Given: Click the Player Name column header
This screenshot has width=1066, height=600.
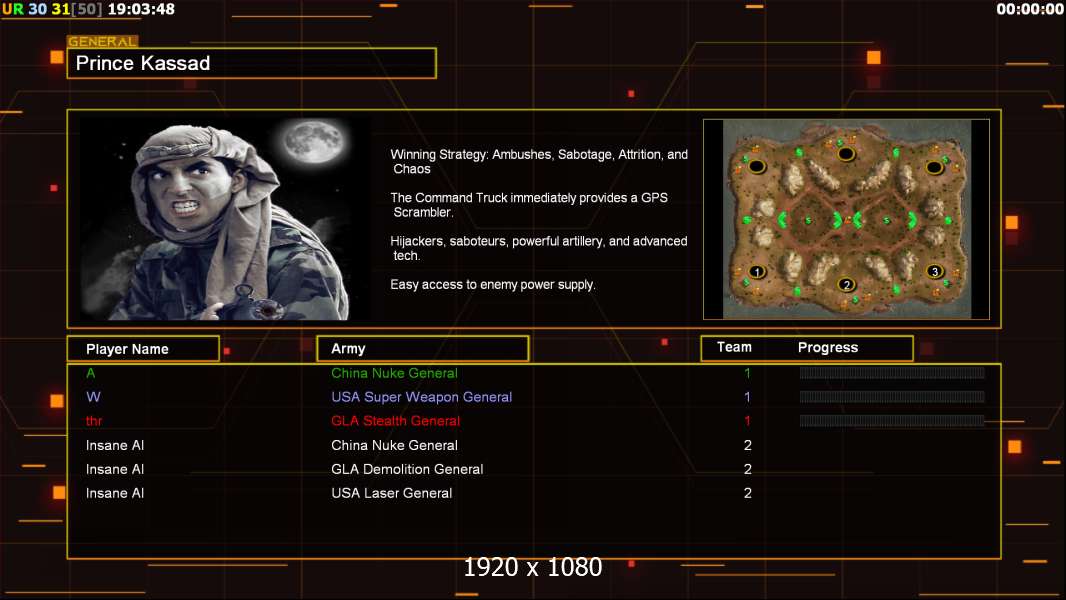Looking at the screenshot, I should tap(143, 349).
